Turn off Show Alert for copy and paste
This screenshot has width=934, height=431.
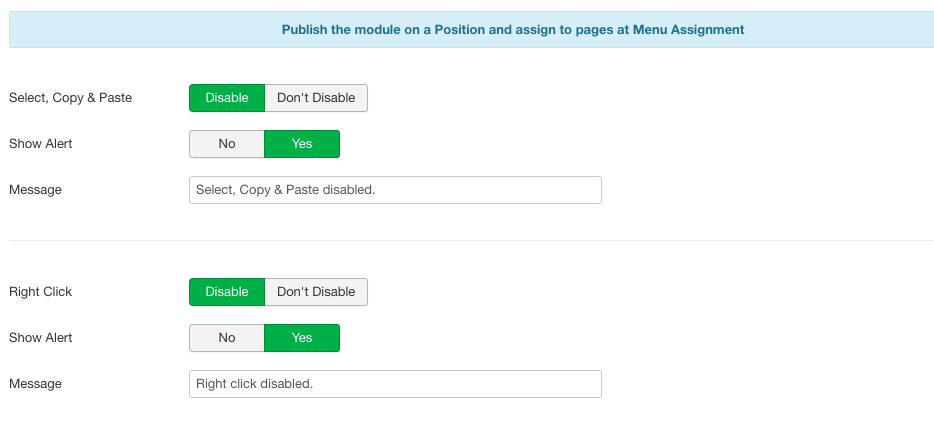pos(227,144)
